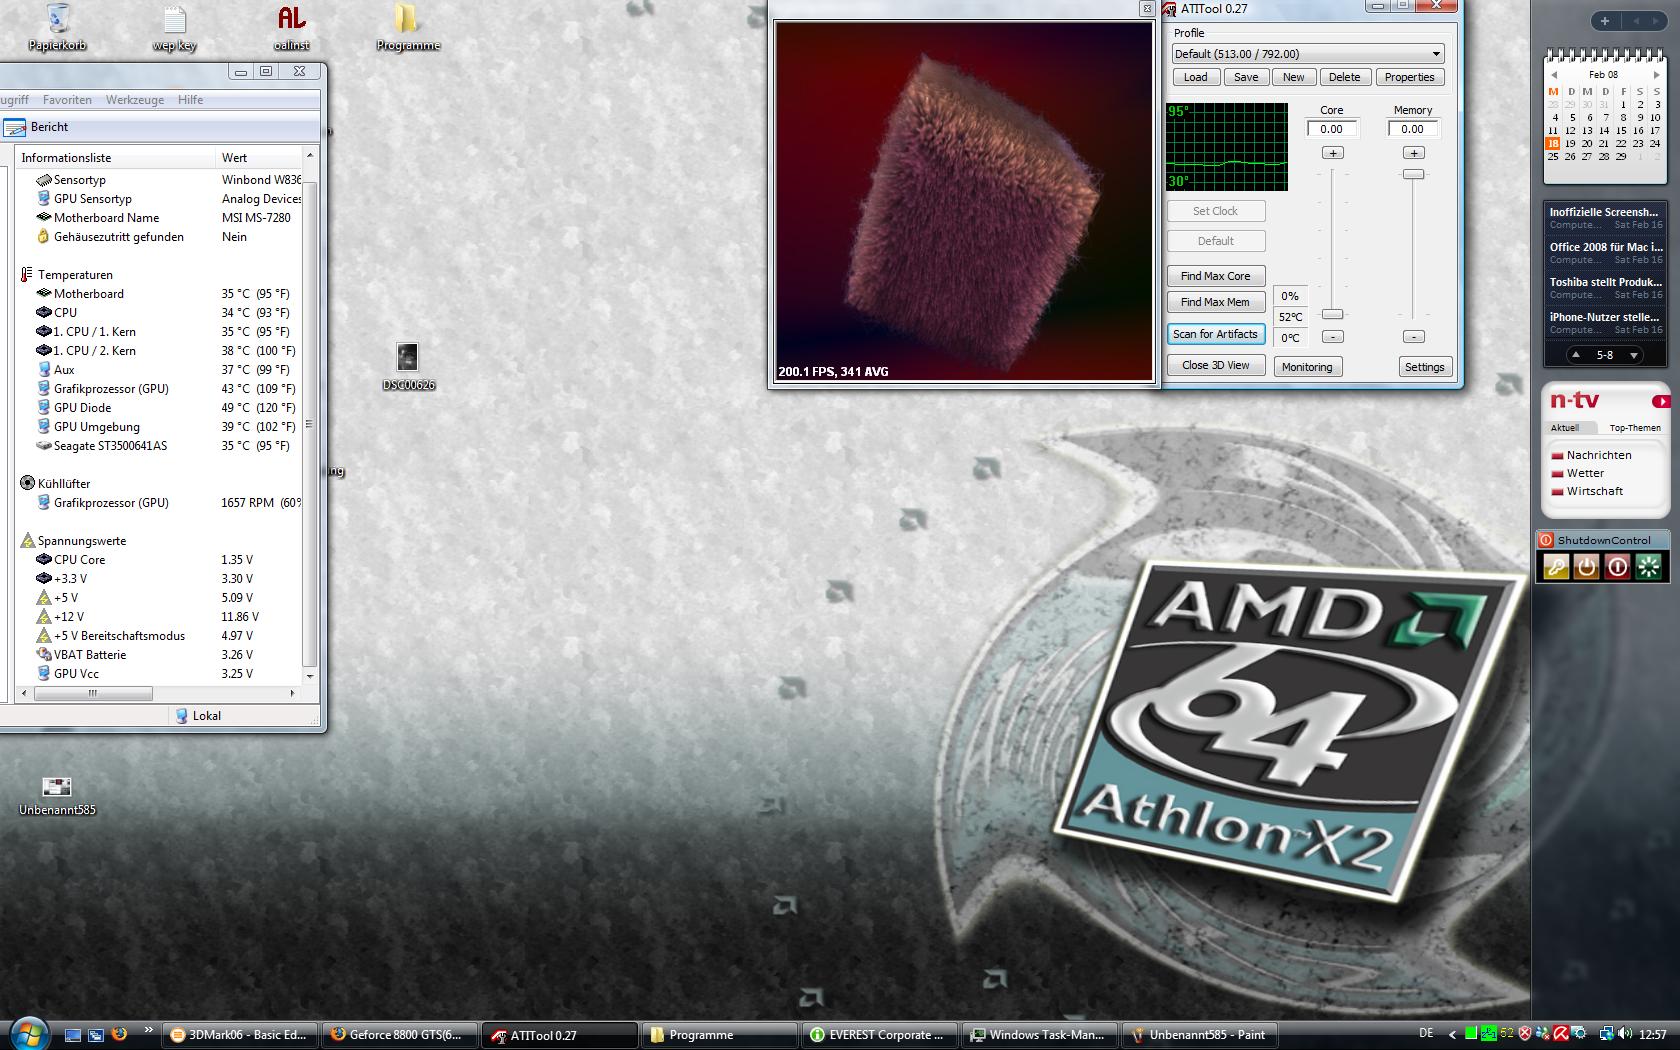Select the wep key desktop file
The height and width of the screenshot is (1050, 1680).
click(174, 28)
